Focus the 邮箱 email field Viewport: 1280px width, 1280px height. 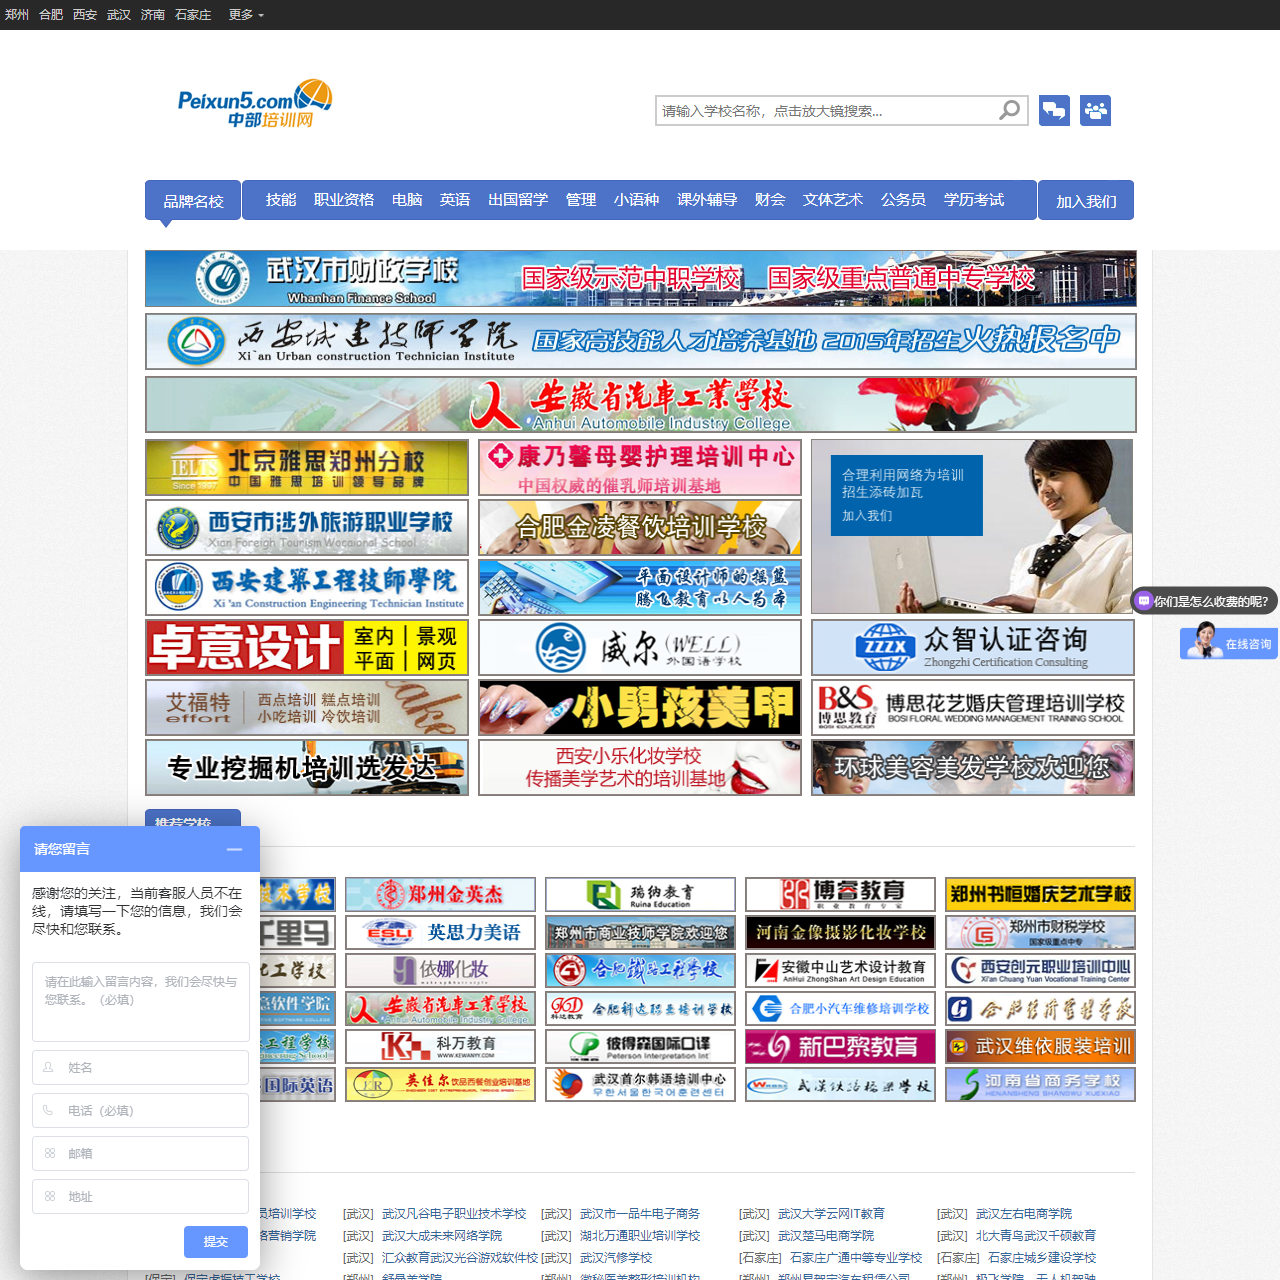(x=140, y=1154)
